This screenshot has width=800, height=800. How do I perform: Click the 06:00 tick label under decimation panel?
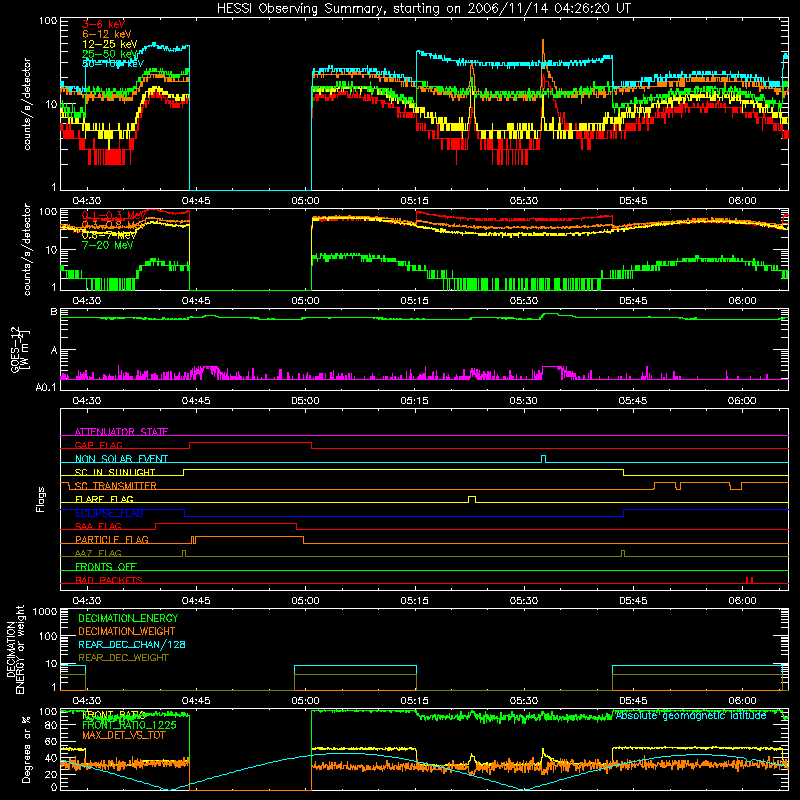click(x=742, y=701)
